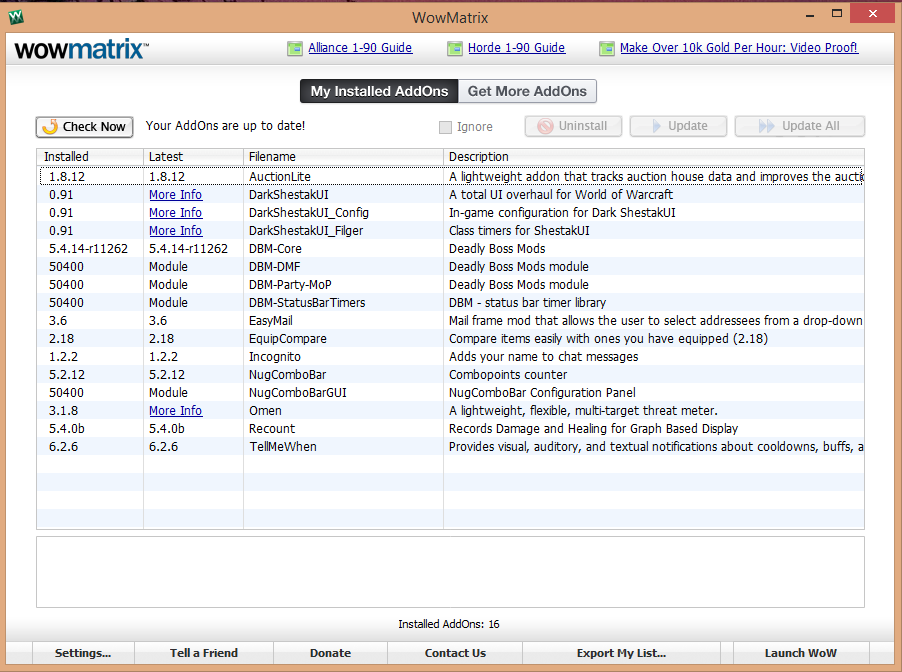Select the NugComboBar filename
Viewport: 902px width, 672px height.
tap(288, 375)
